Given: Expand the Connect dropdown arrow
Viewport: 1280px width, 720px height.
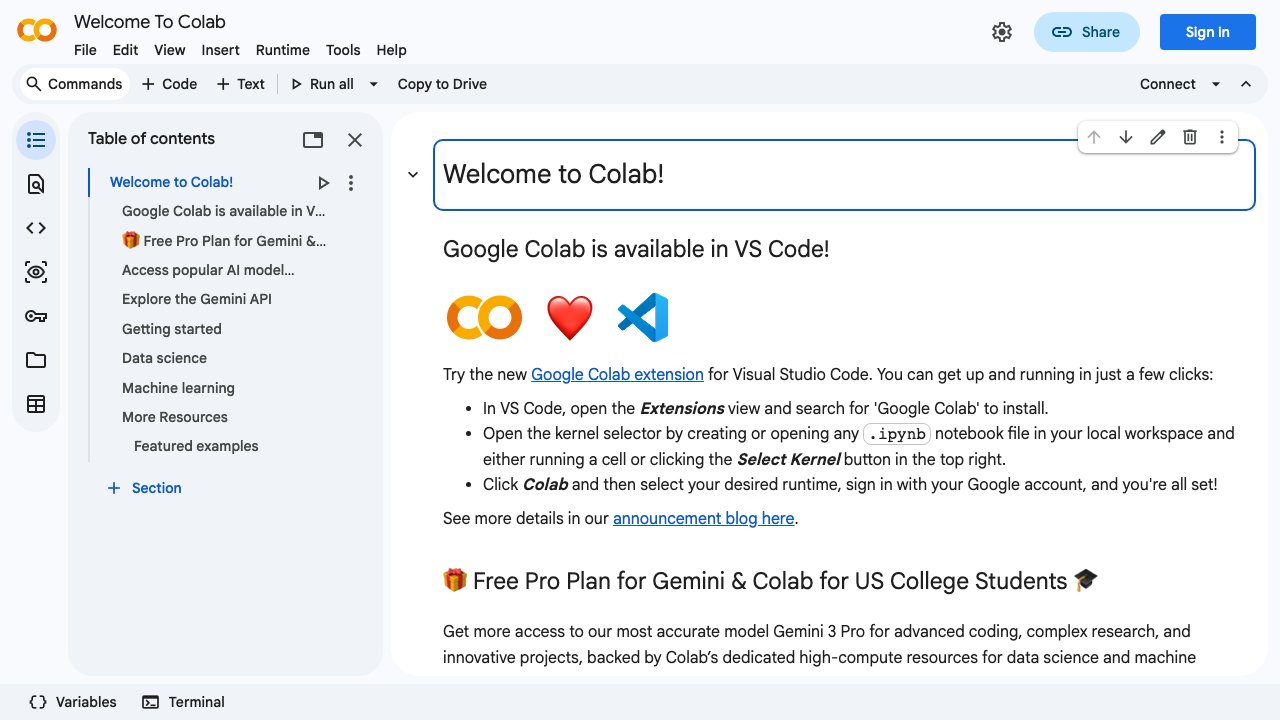Looking at the screenshot, I should point(1216,84).
